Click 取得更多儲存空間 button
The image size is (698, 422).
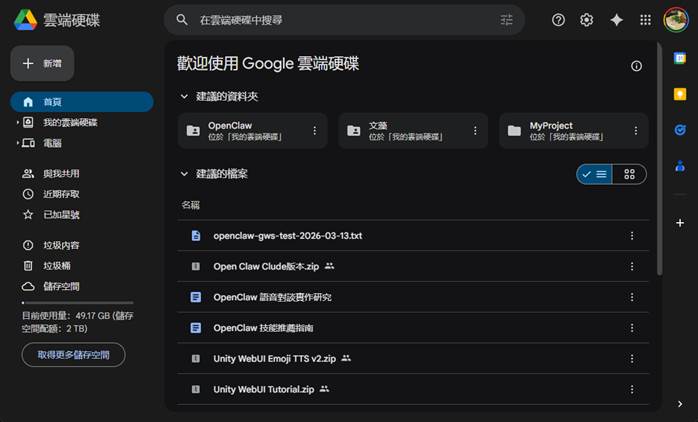(73, 355)
